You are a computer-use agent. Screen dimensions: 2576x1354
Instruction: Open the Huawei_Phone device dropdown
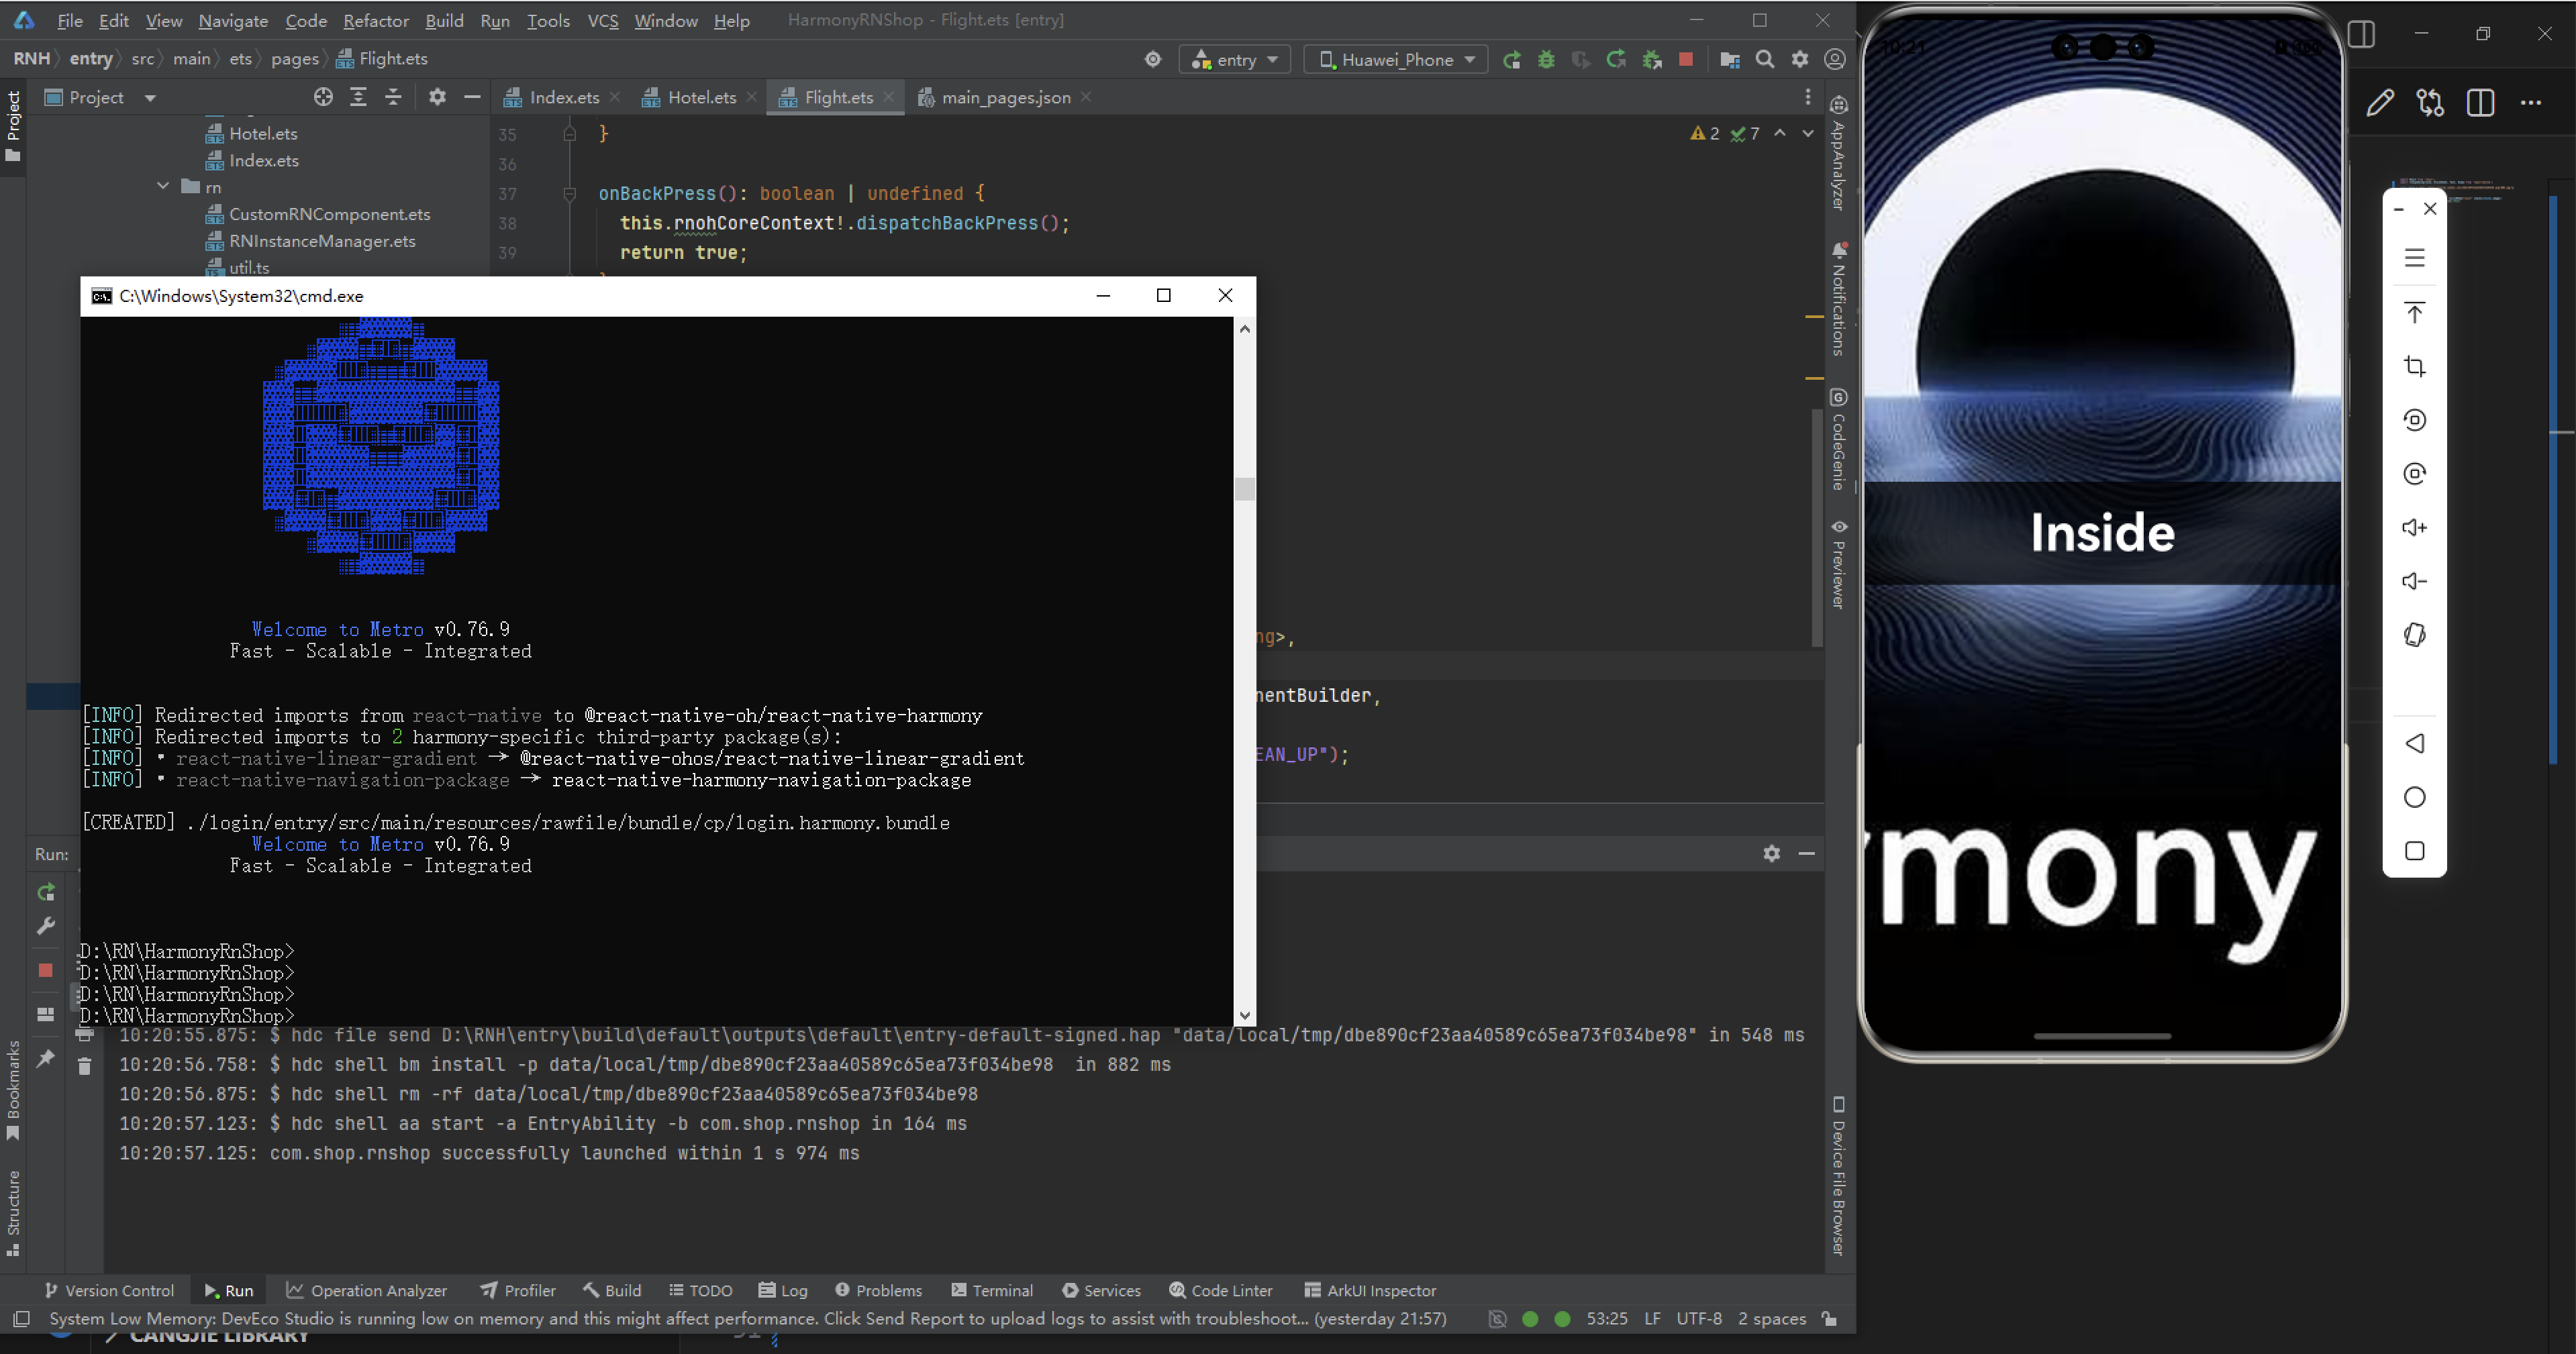point(1396,60)
